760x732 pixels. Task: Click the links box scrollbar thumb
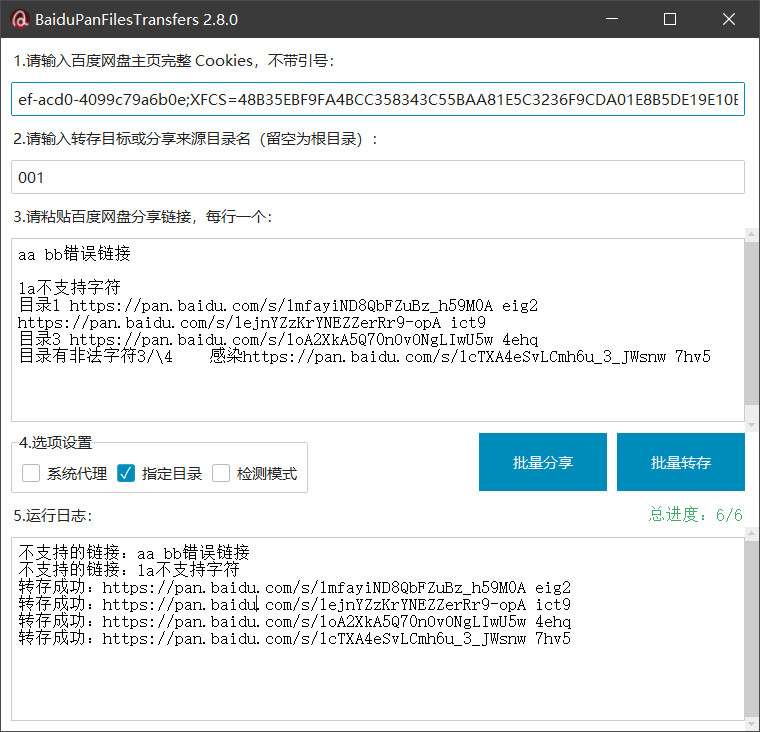pyautogui.click(x=752, y=322)
